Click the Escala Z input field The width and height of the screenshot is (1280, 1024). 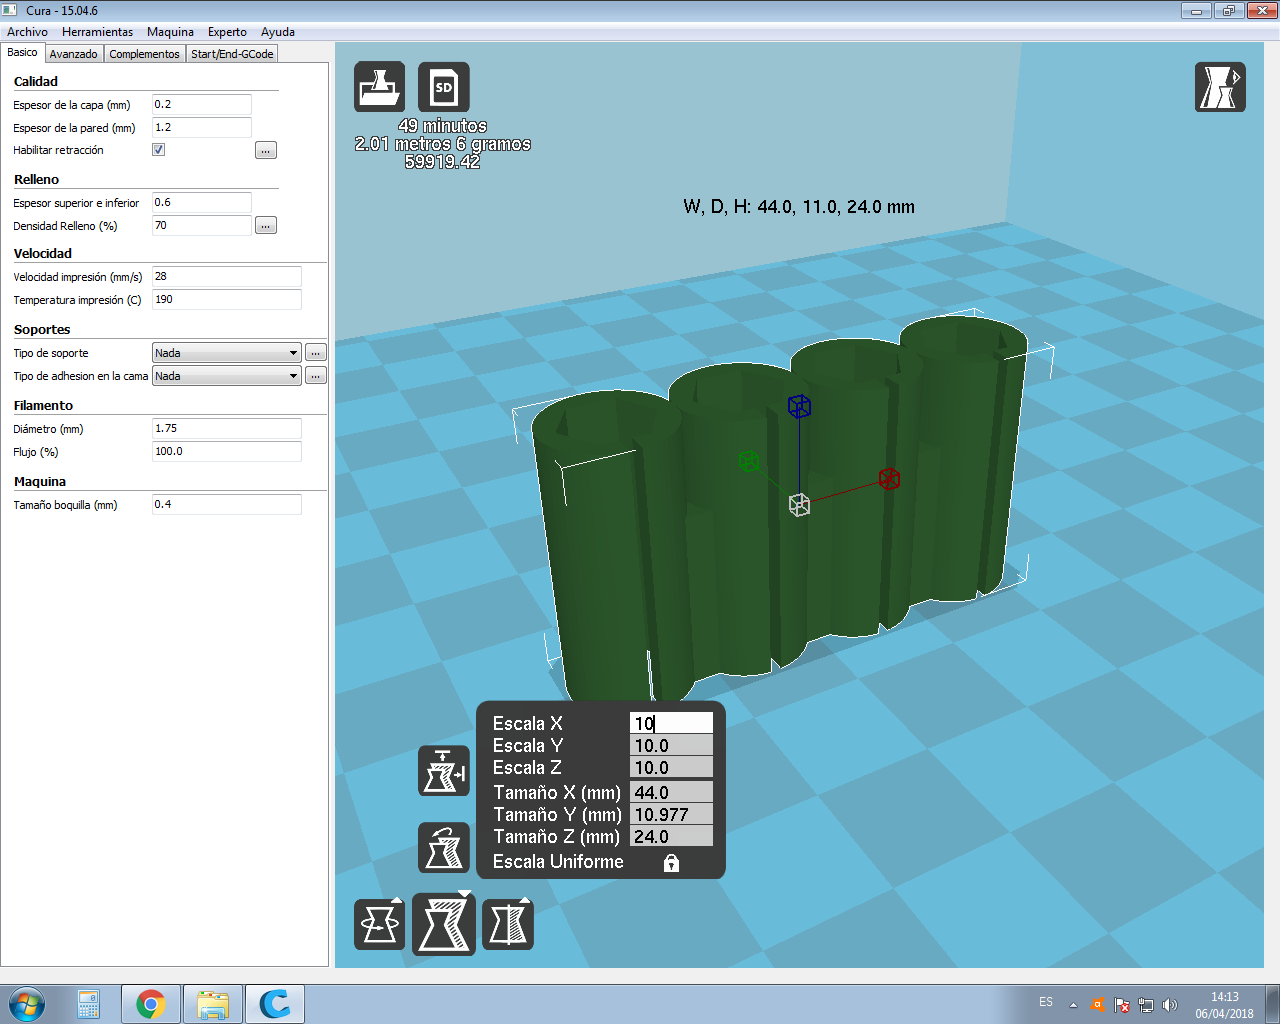tap(672, 767)
